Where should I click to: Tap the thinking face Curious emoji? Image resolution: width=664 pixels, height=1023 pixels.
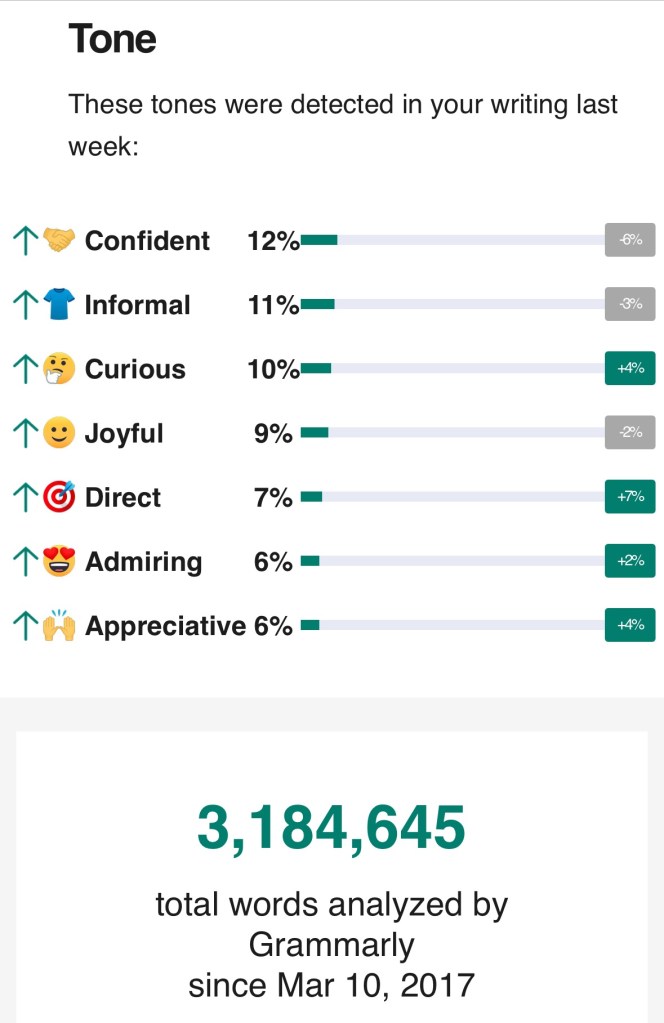point(60,369)
